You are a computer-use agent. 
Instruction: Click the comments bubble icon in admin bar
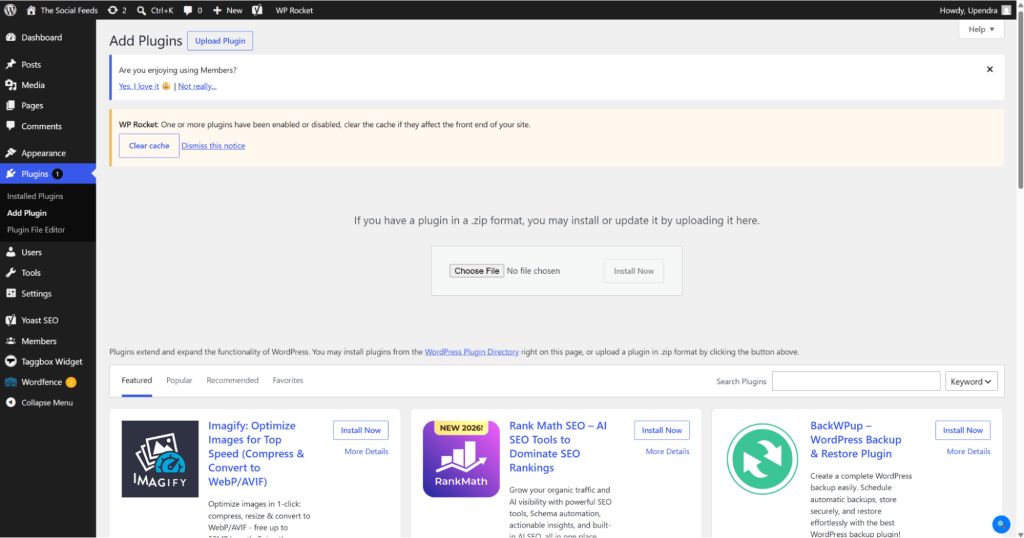[188, 10]
